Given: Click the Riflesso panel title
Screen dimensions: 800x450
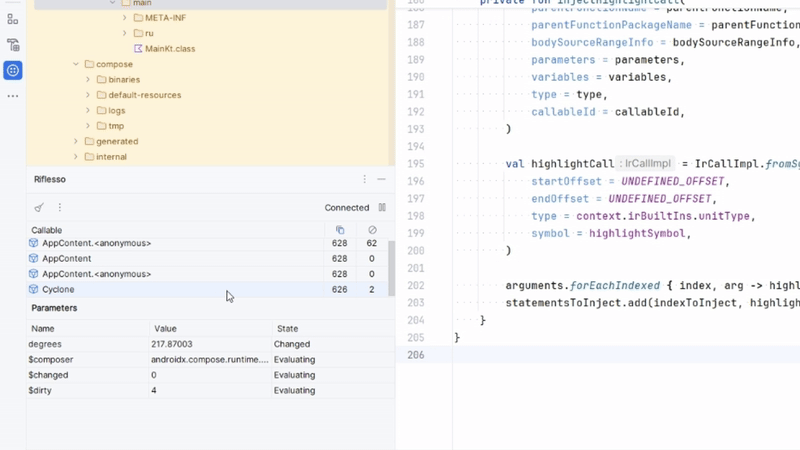Looking at the screenshot, I should coord(49,179).
